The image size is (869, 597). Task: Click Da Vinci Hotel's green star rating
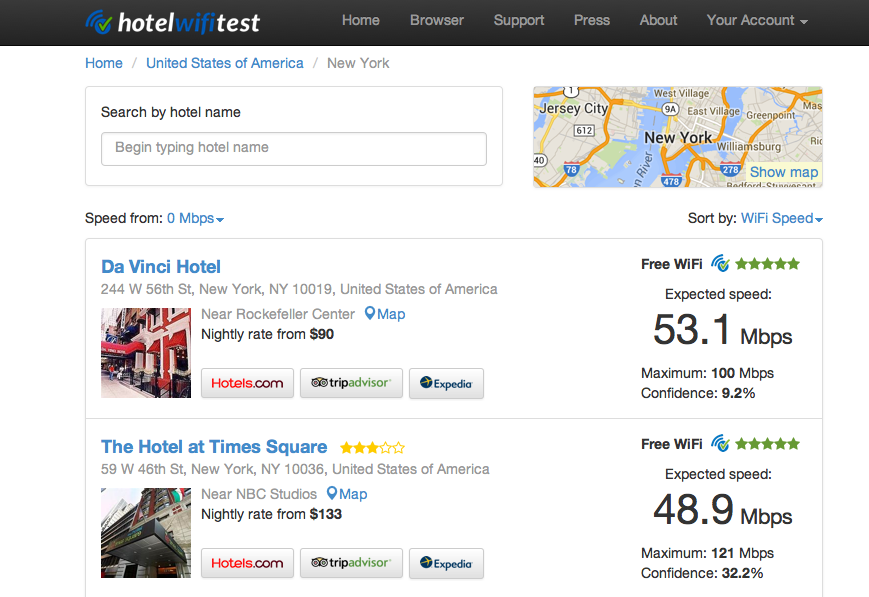click(768, 264)
